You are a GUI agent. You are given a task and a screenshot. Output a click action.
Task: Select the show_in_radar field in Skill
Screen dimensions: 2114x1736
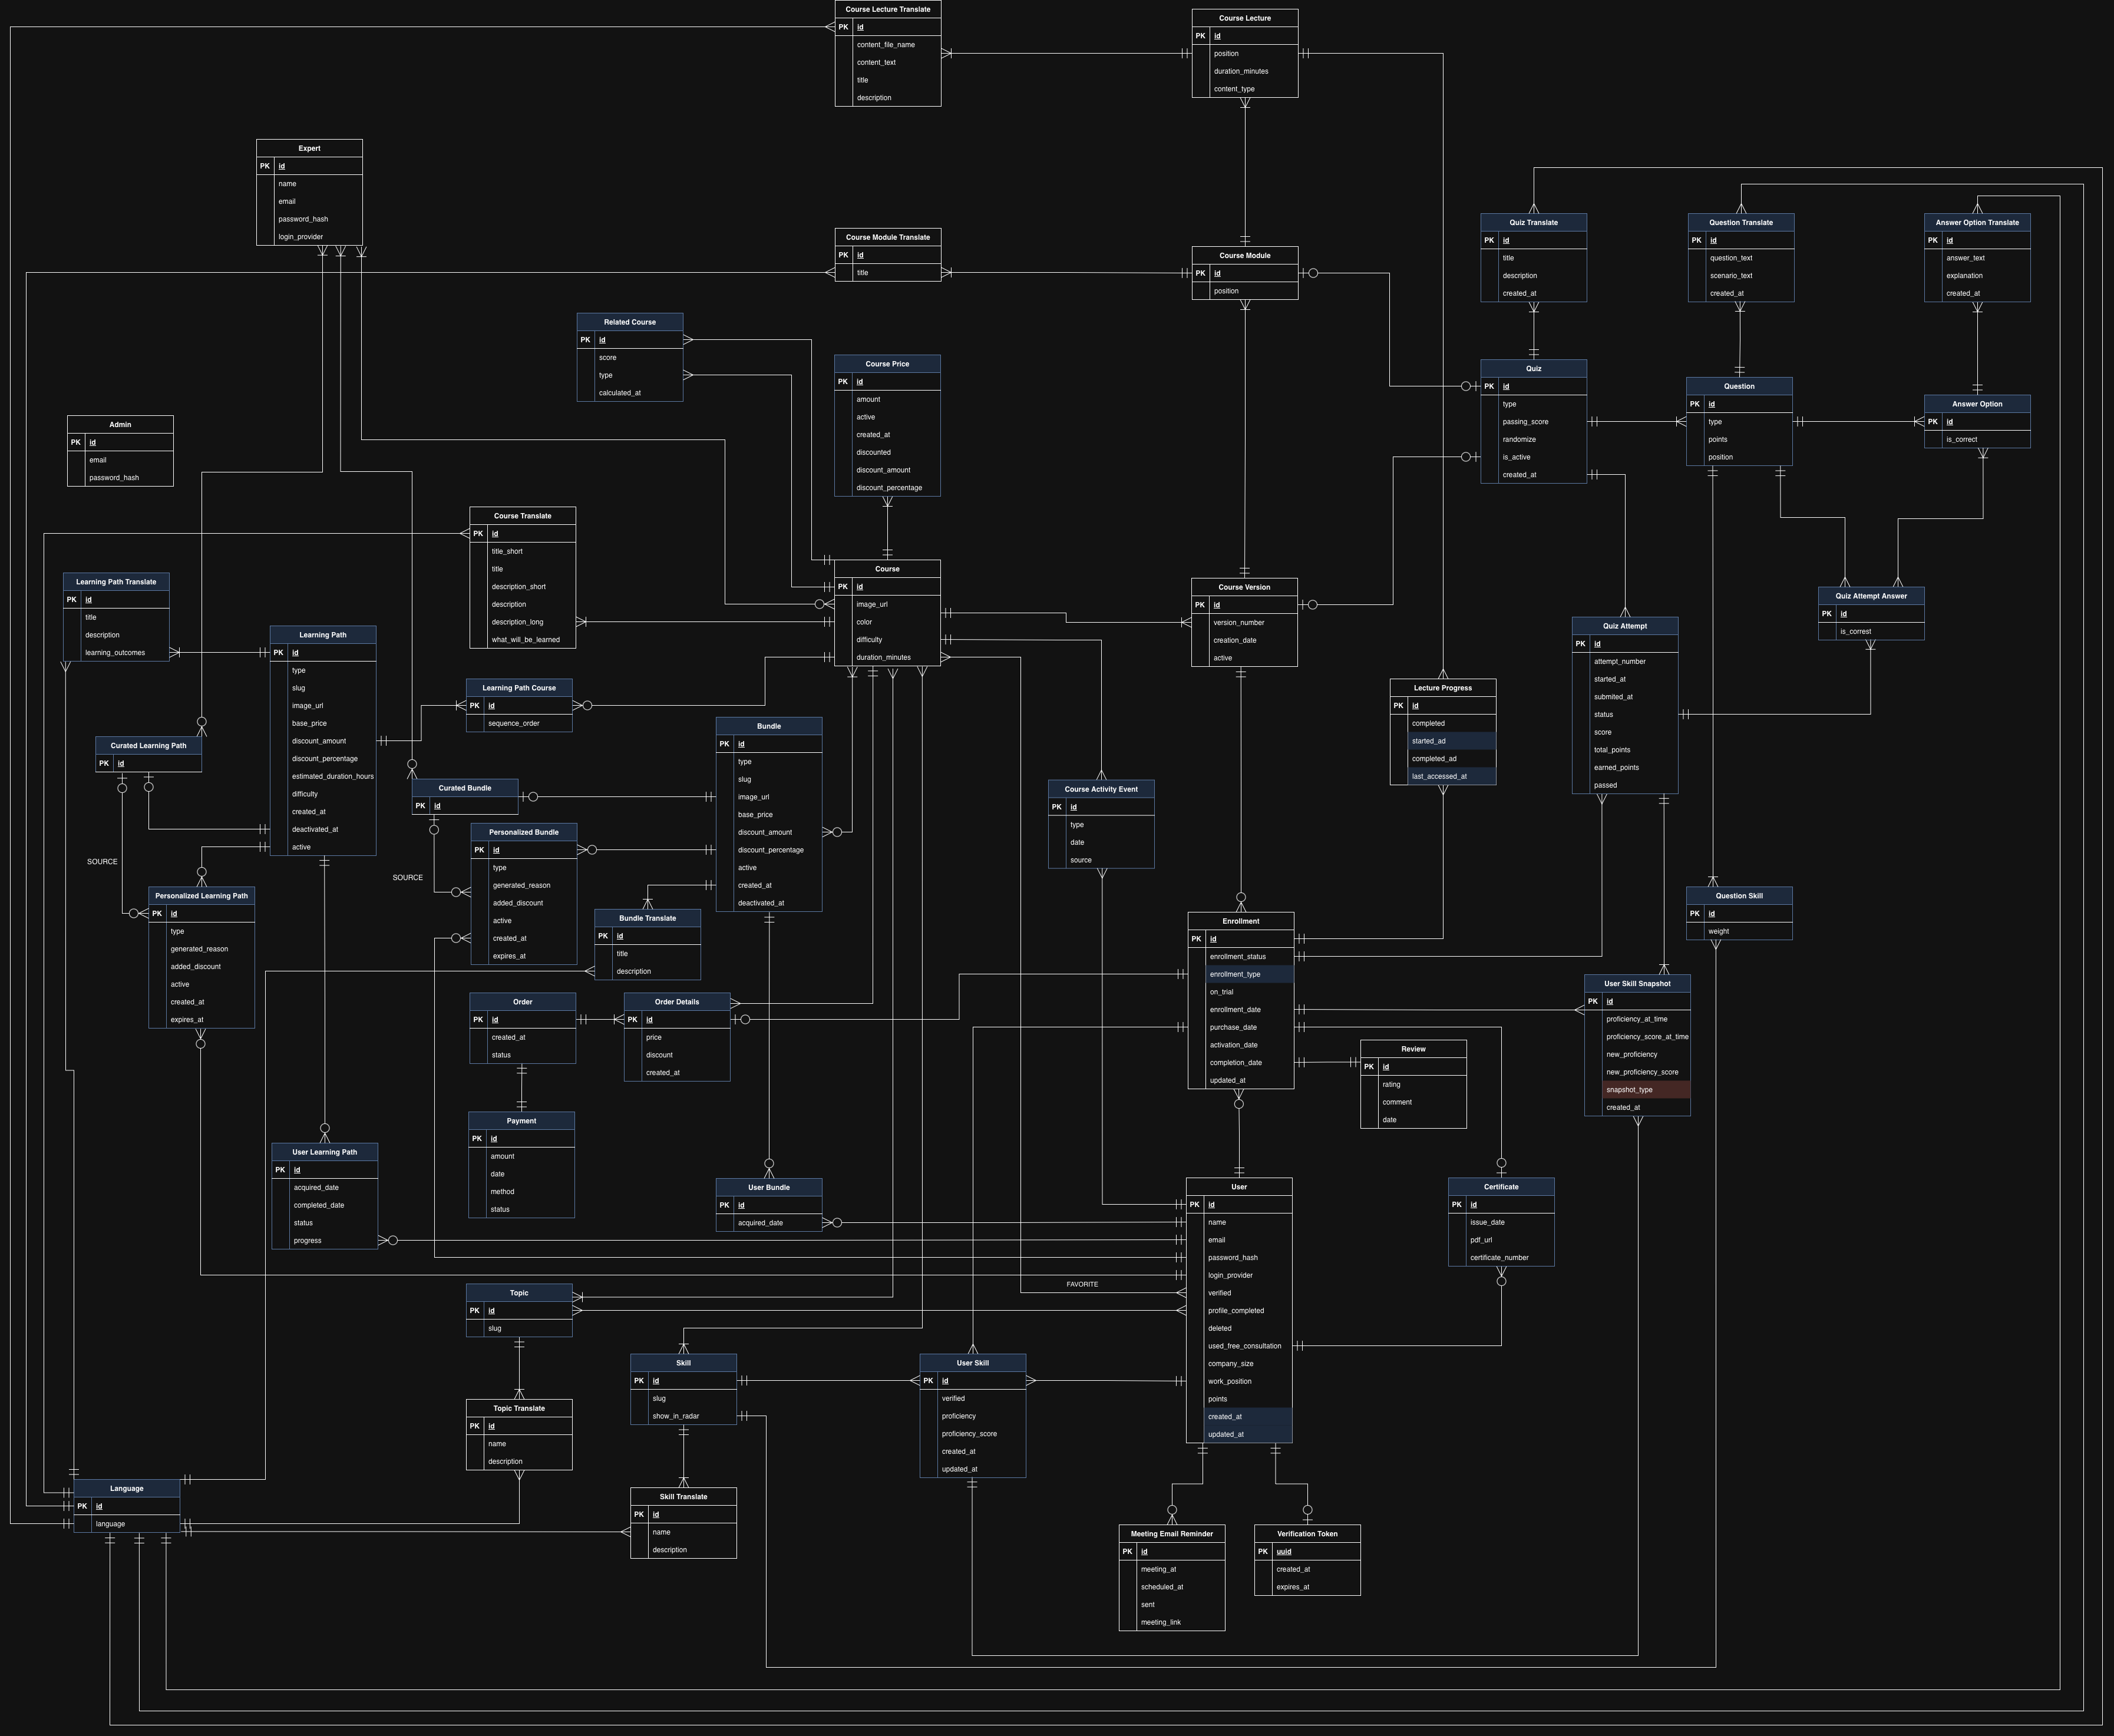point(676,1416)
